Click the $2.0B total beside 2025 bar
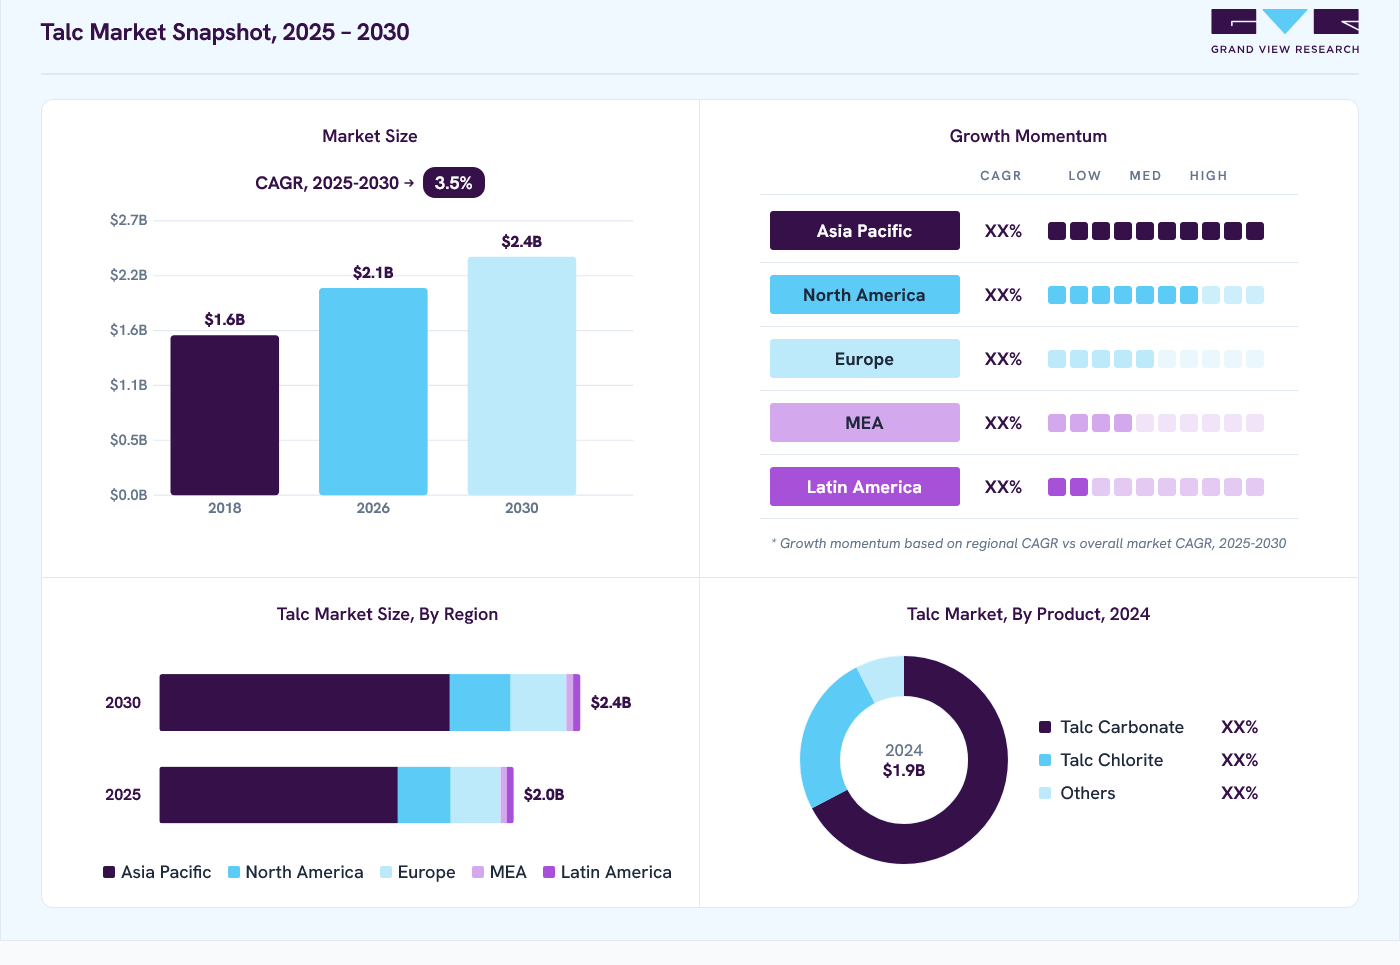Viewport: 1400px width, 965px height. [544, 794]
